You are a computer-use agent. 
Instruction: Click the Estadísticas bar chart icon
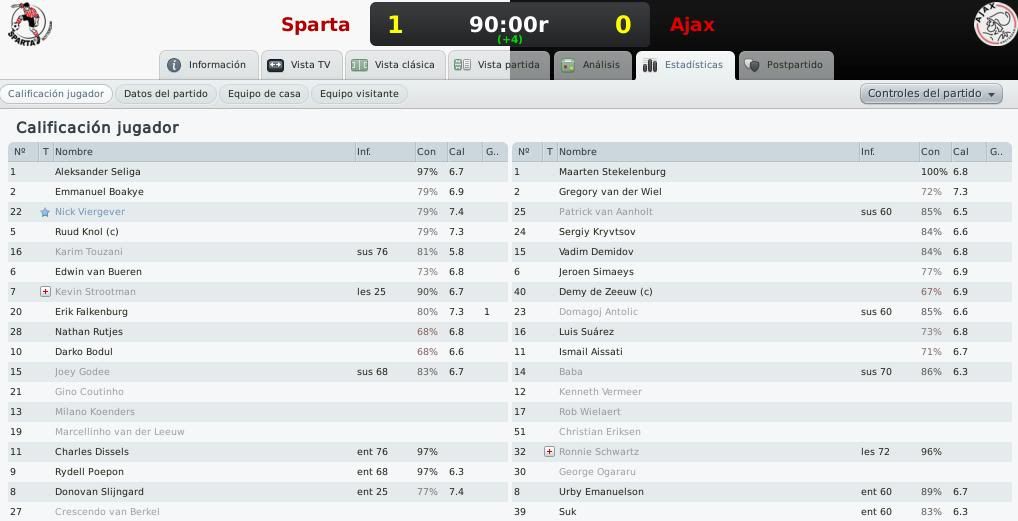click(x=650, y=65)
